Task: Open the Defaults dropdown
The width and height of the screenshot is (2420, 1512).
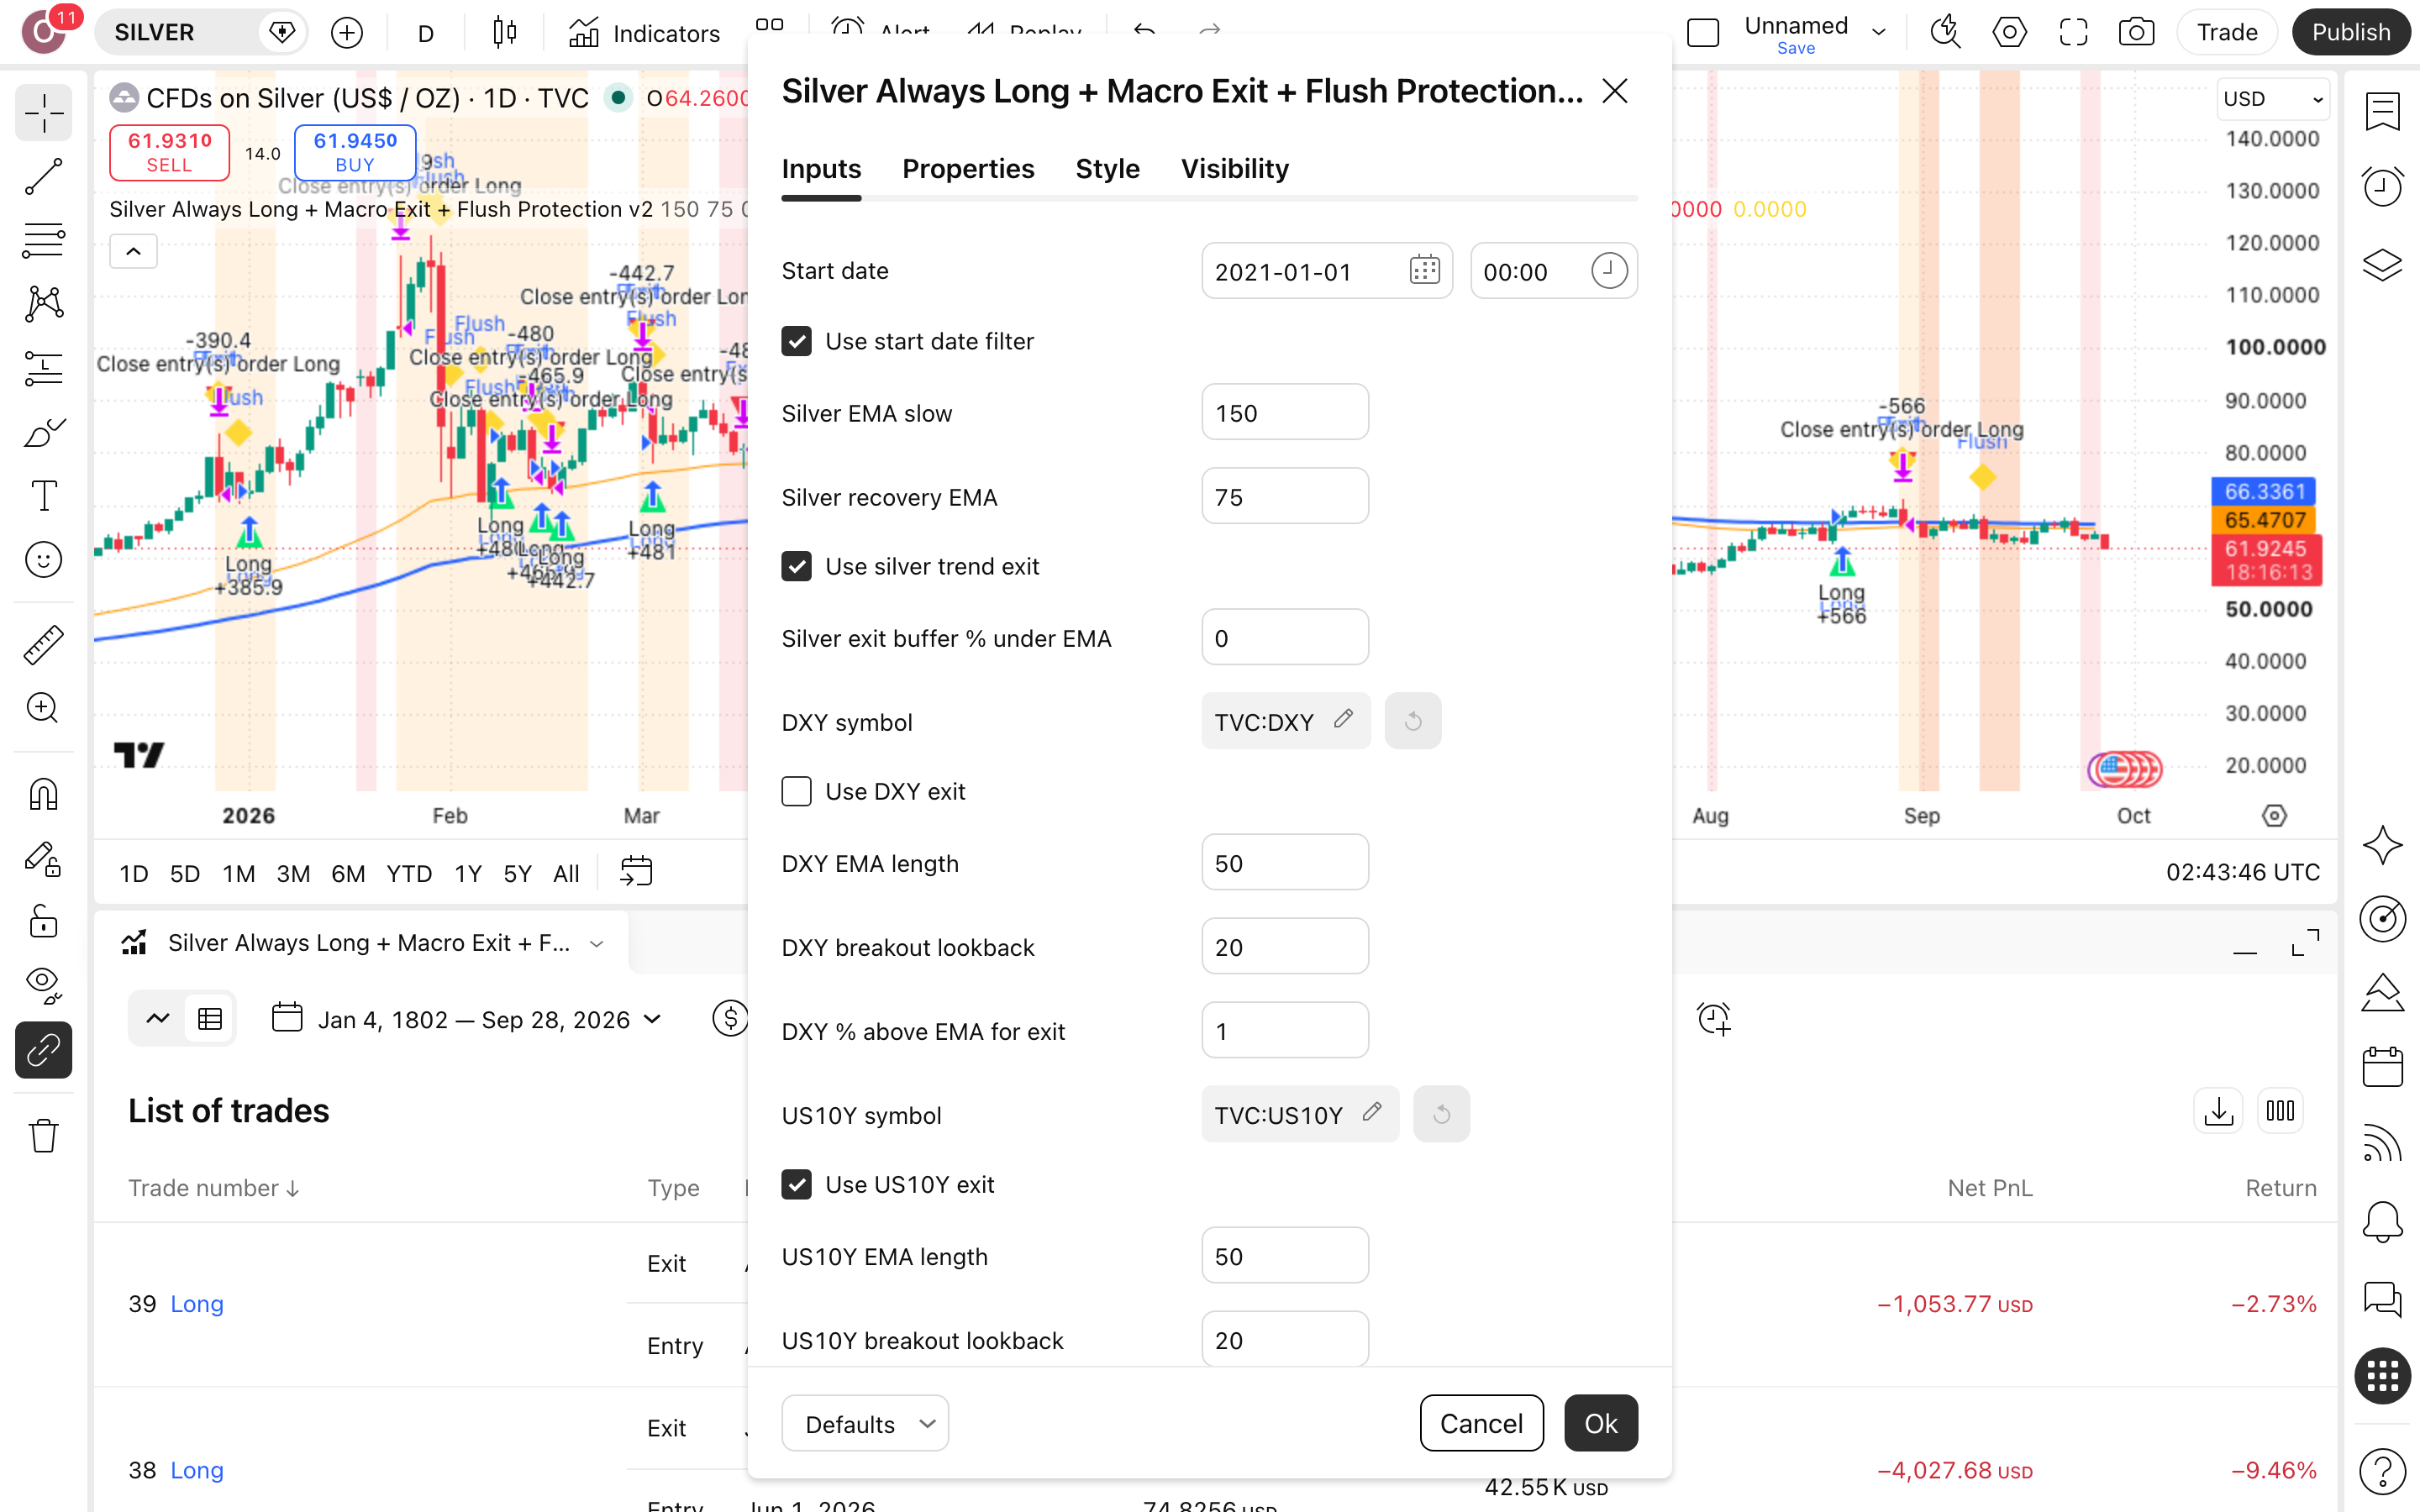Action: [865, 1423]
